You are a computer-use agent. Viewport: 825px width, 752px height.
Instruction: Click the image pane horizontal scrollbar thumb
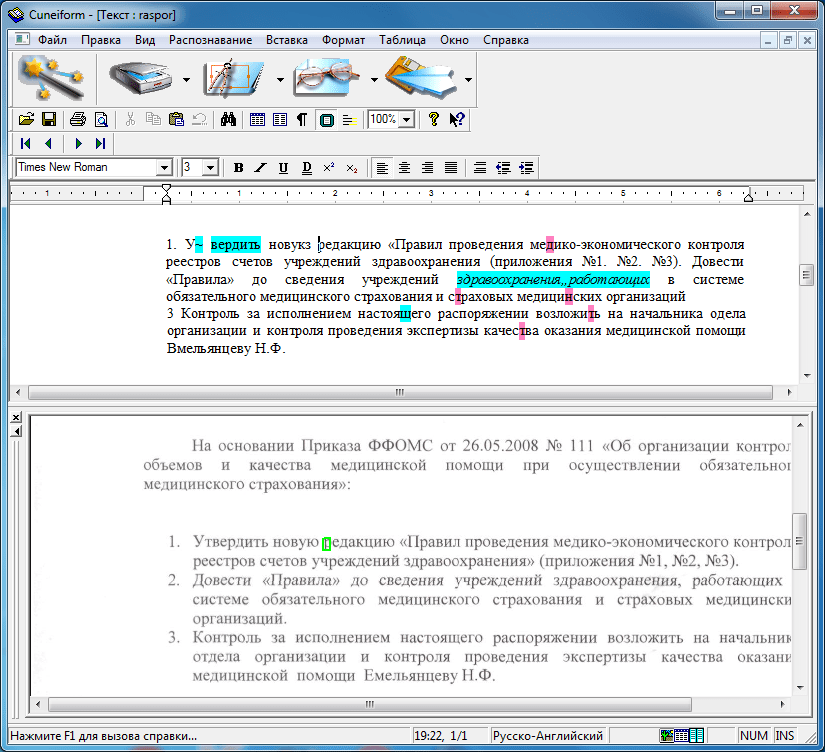(x=370, y=704)
